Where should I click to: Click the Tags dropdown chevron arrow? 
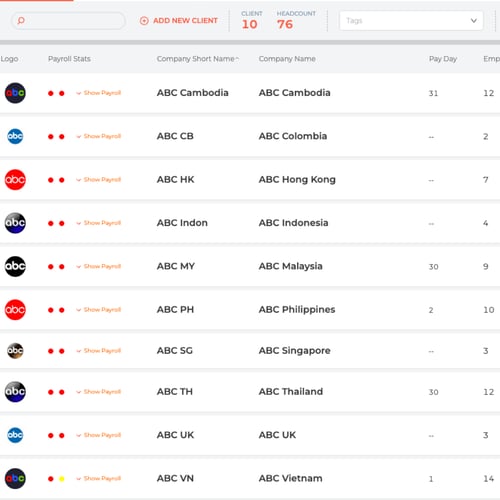tap(473, 21)
